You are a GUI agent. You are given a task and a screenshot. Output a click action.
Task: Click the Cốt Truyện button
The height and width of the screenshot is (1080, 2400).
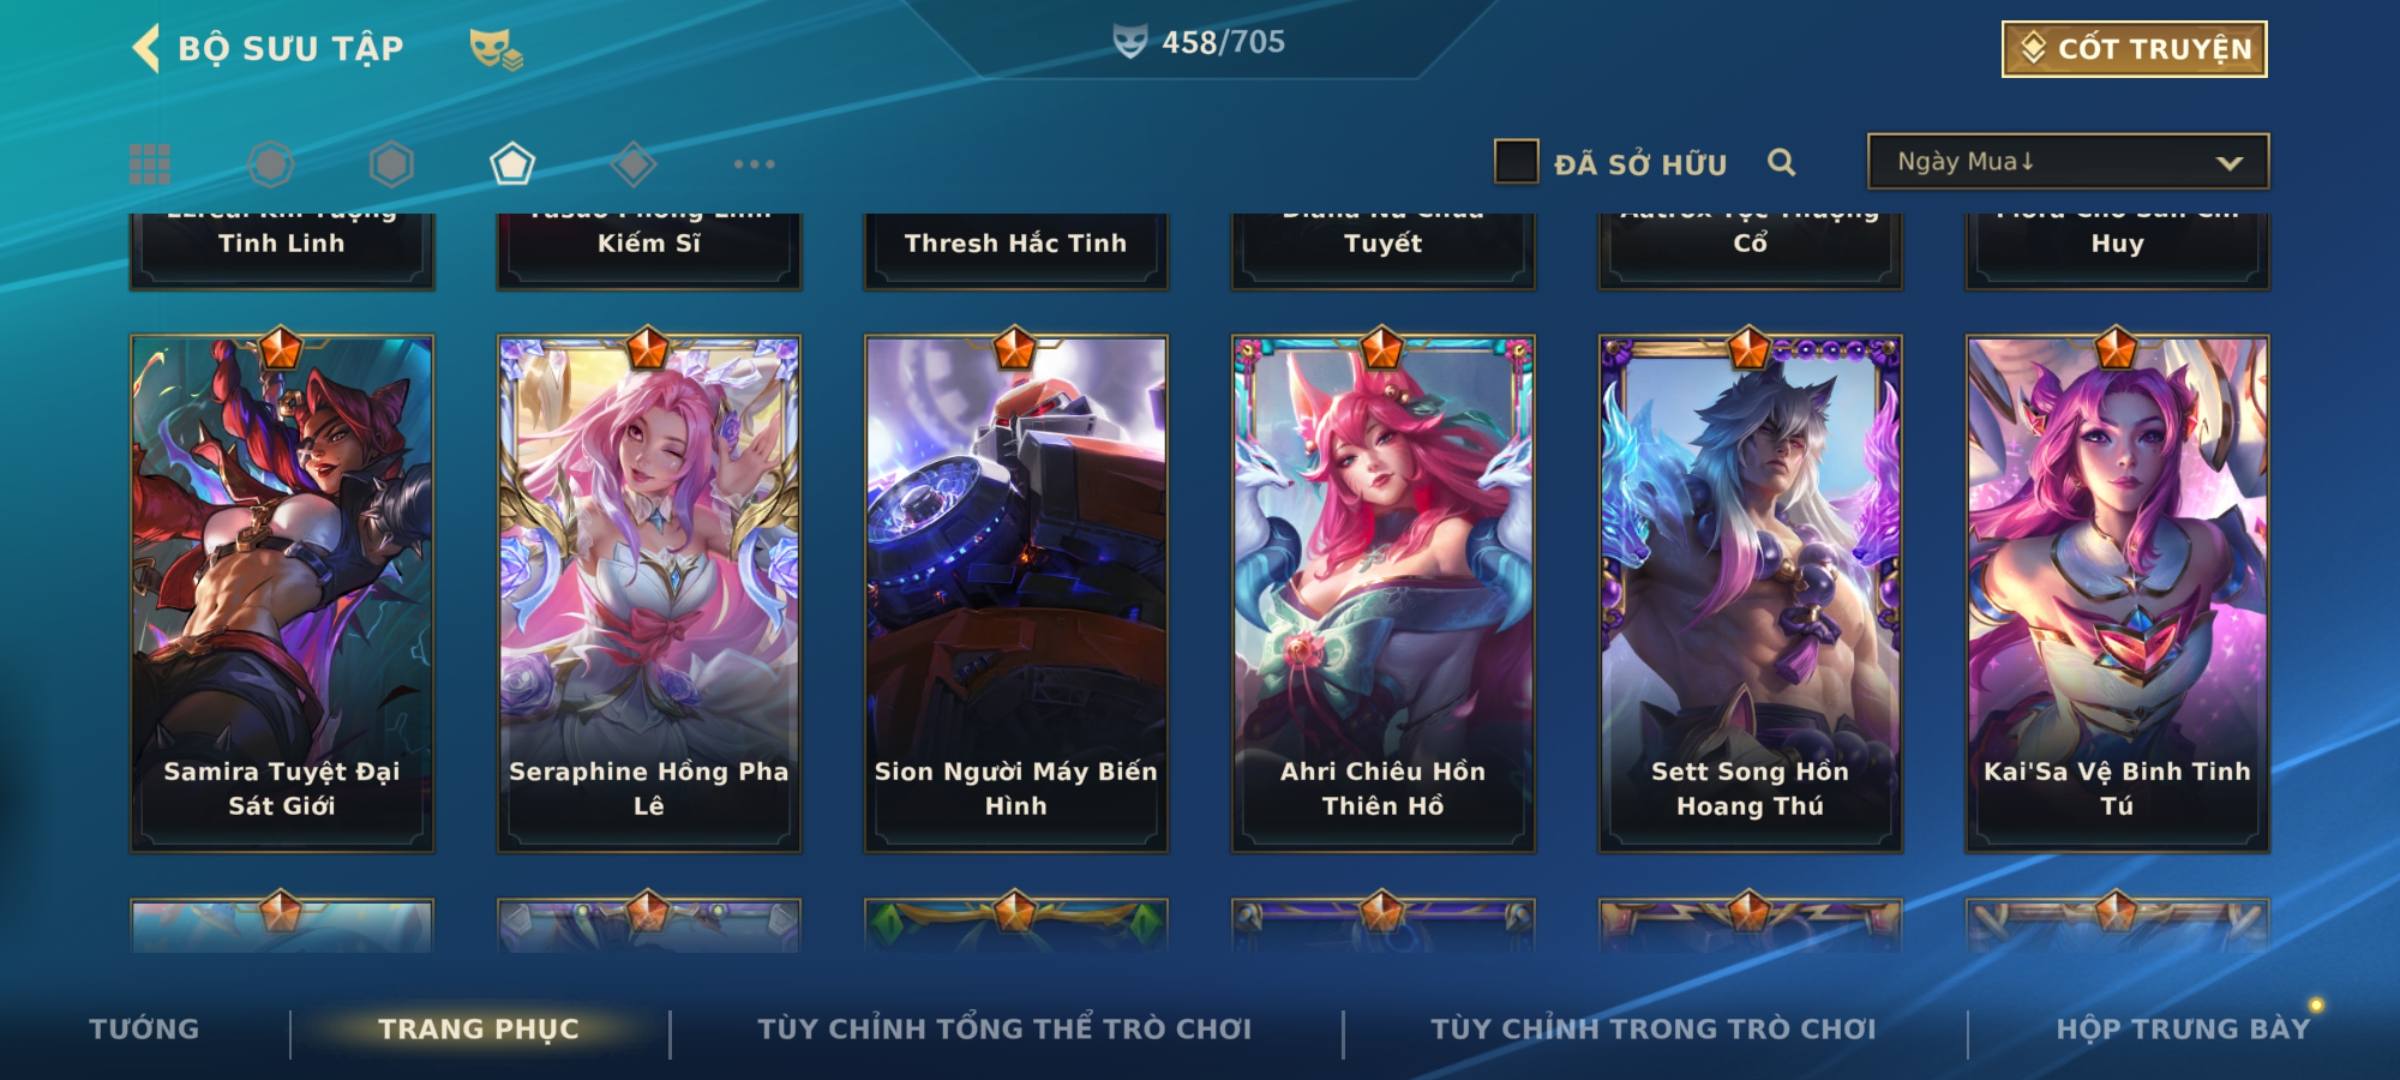click(2134, 48)
